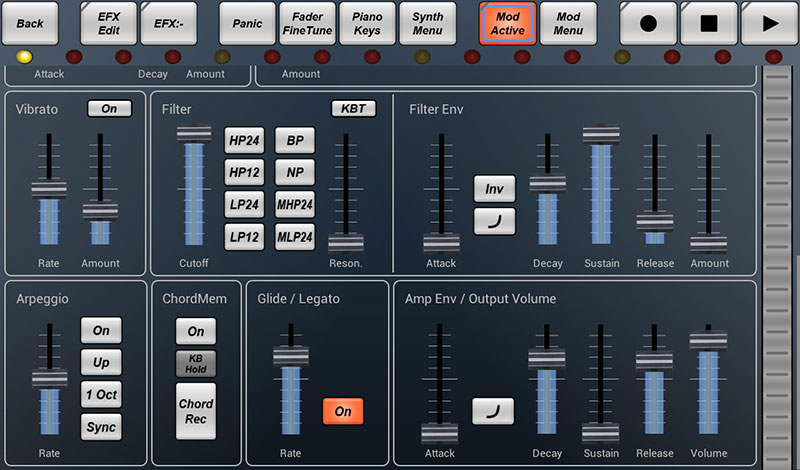Open EFX Edit
The width and height of the screenshot is (800, 470).
pos(109,23)
